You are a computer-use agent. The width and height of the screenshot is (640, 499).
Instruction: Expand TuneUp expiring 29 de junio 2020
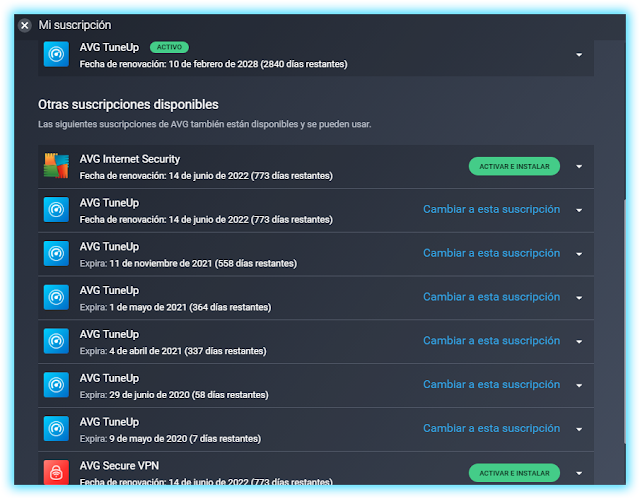click(579, 385)
